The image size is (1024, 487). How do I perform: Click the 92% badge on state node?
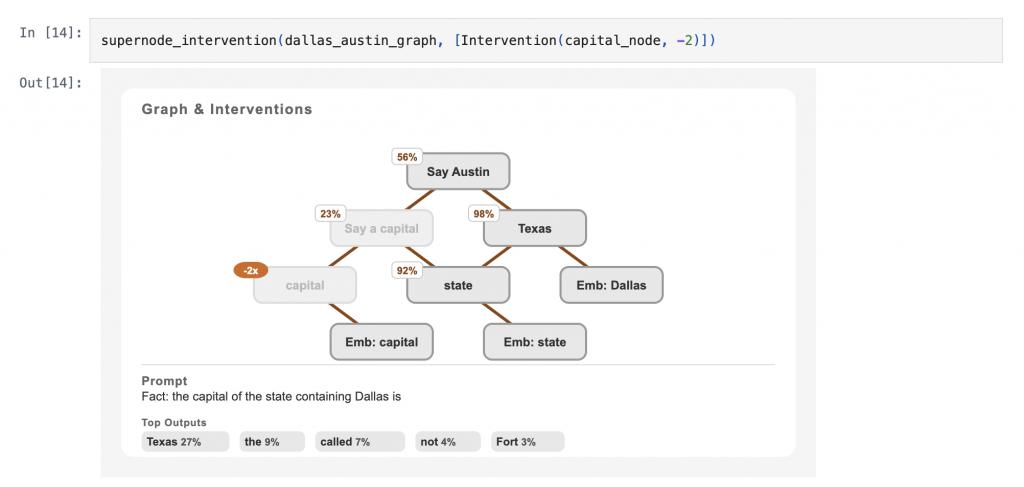[407, 270]
